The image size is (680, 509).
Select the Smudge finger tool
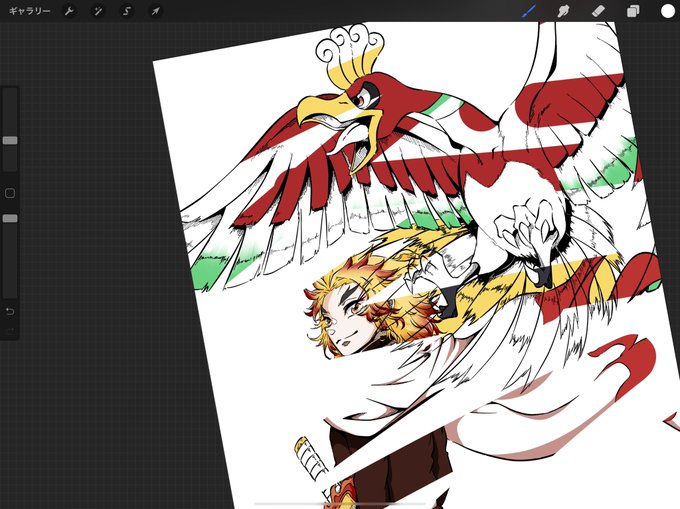pos(563,11)
